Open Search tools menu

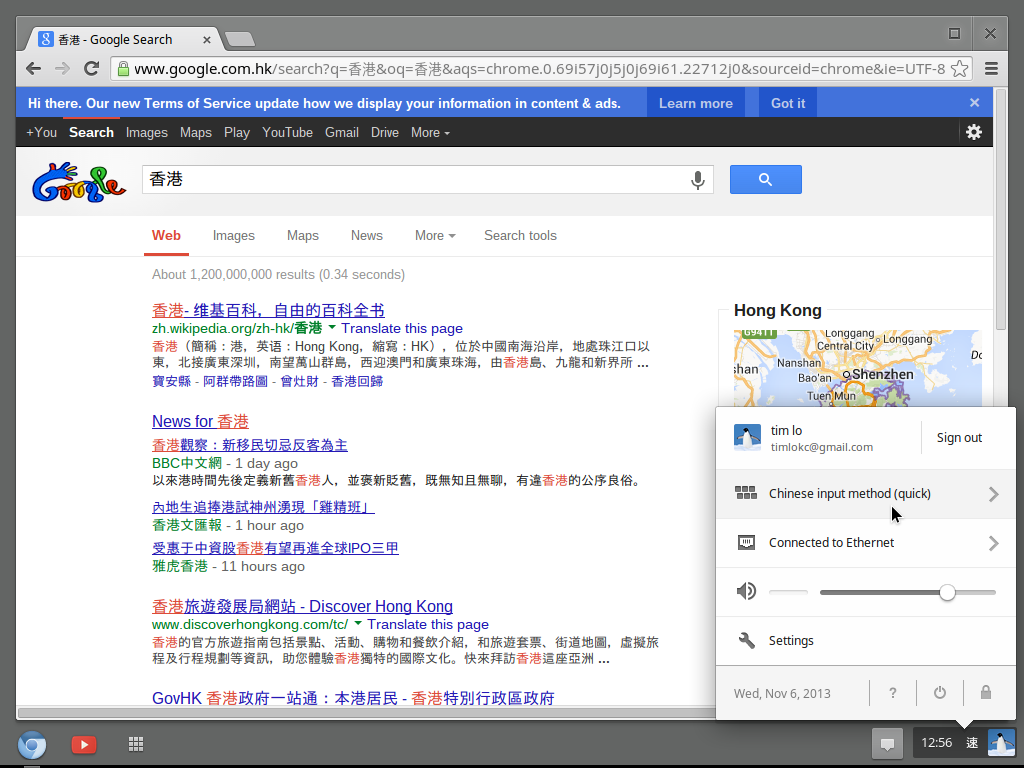pyautogui.click(x=520, y=236)
